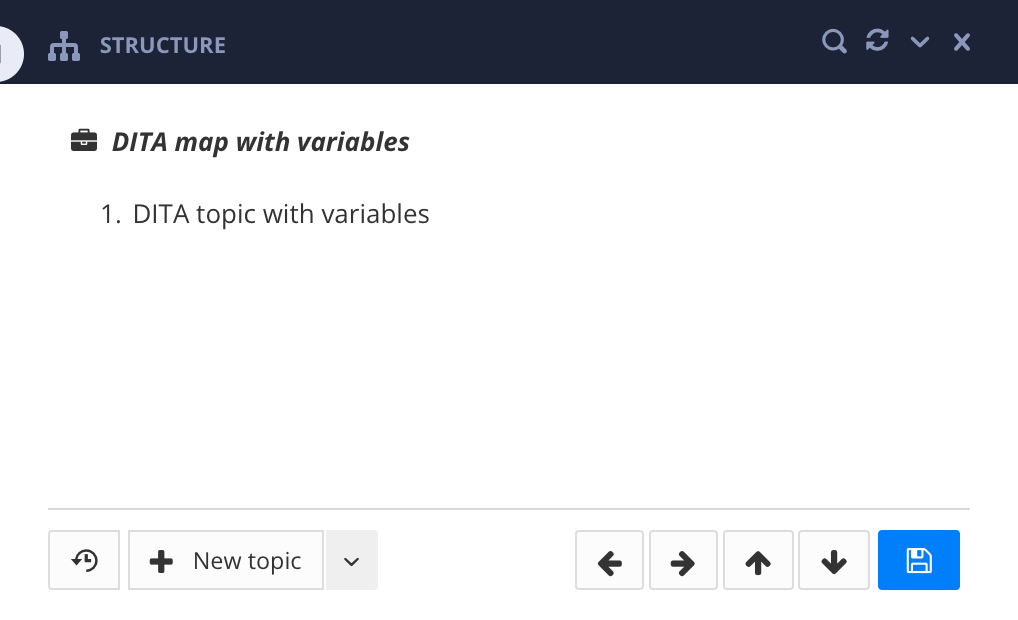
Task: Select the DITA map with variables entry
Action: [x=259, y=141]
